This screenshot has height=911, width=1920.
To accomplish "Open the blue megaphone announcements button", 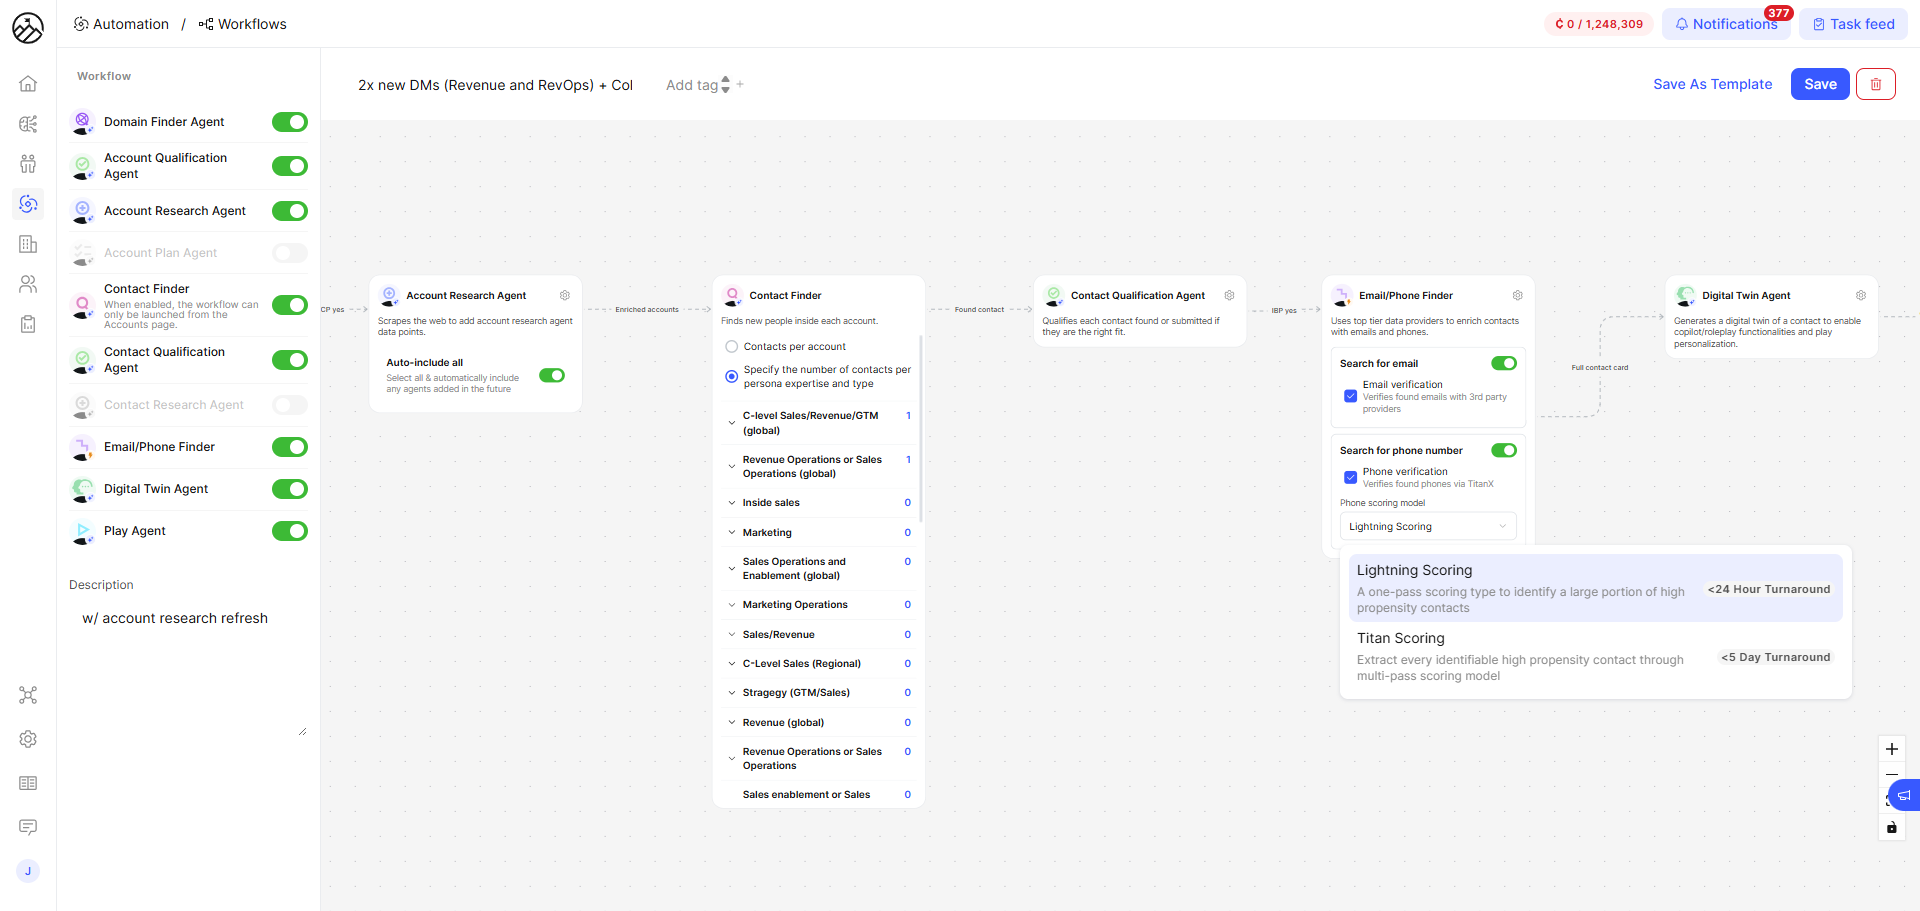I will point(1904,795).
